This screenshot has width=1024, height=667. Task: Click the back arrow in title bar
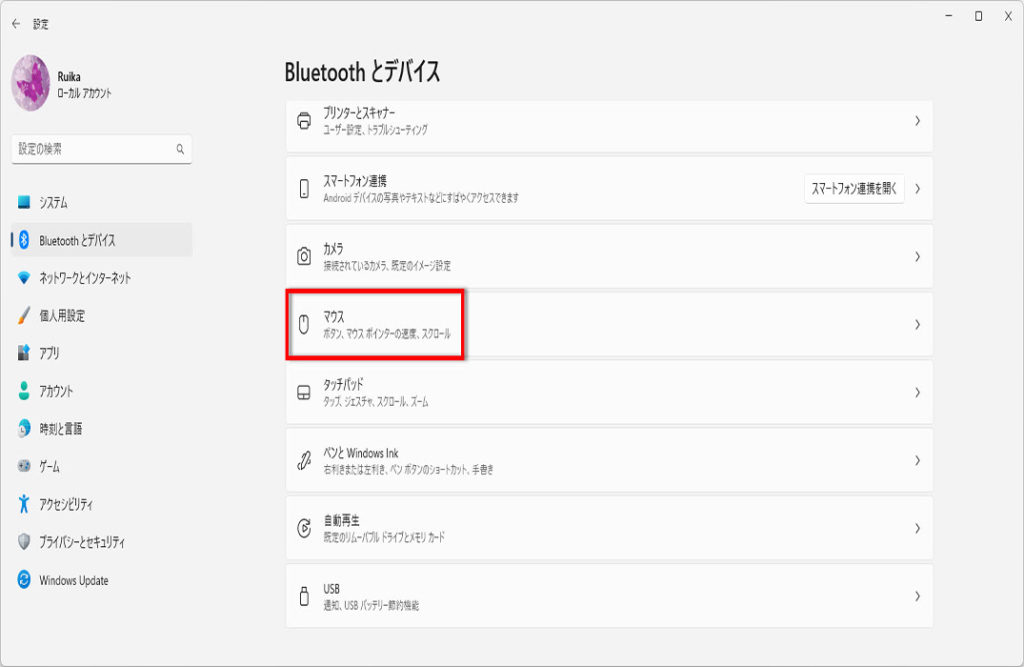16,24
